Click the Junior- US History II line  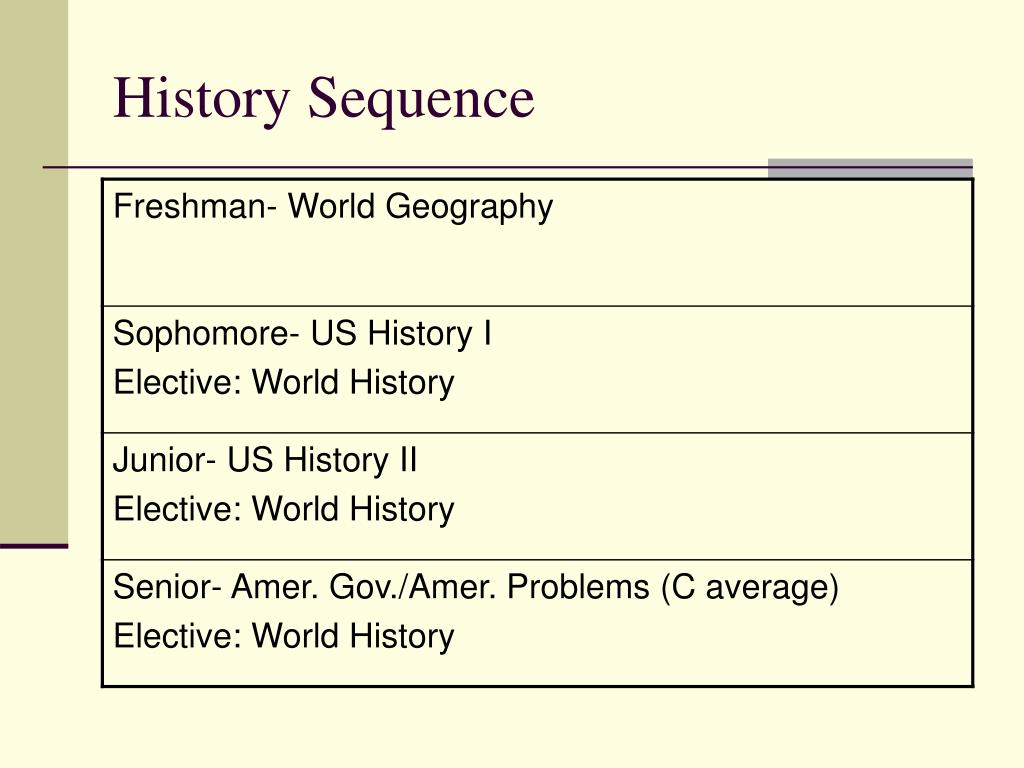point(265,460)
